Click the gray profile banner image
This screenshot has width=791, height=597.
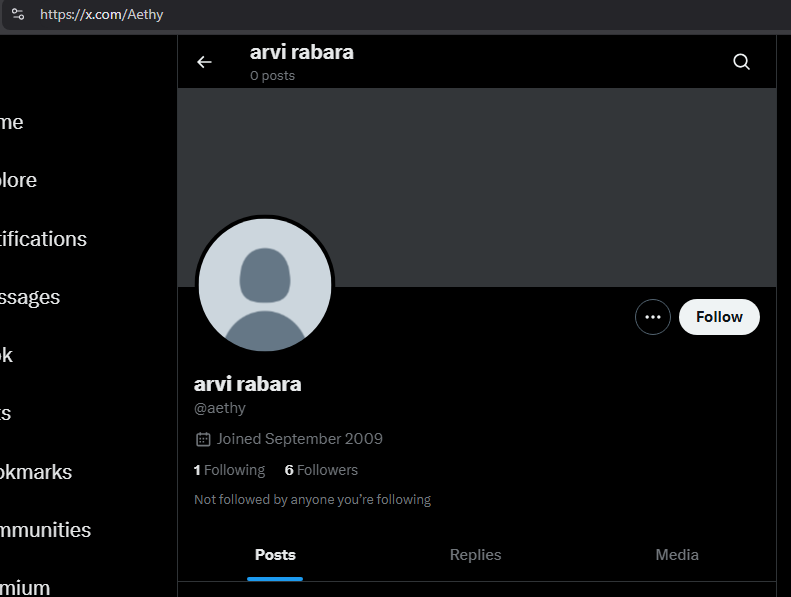pyautogui.click(x=477, y=187)
